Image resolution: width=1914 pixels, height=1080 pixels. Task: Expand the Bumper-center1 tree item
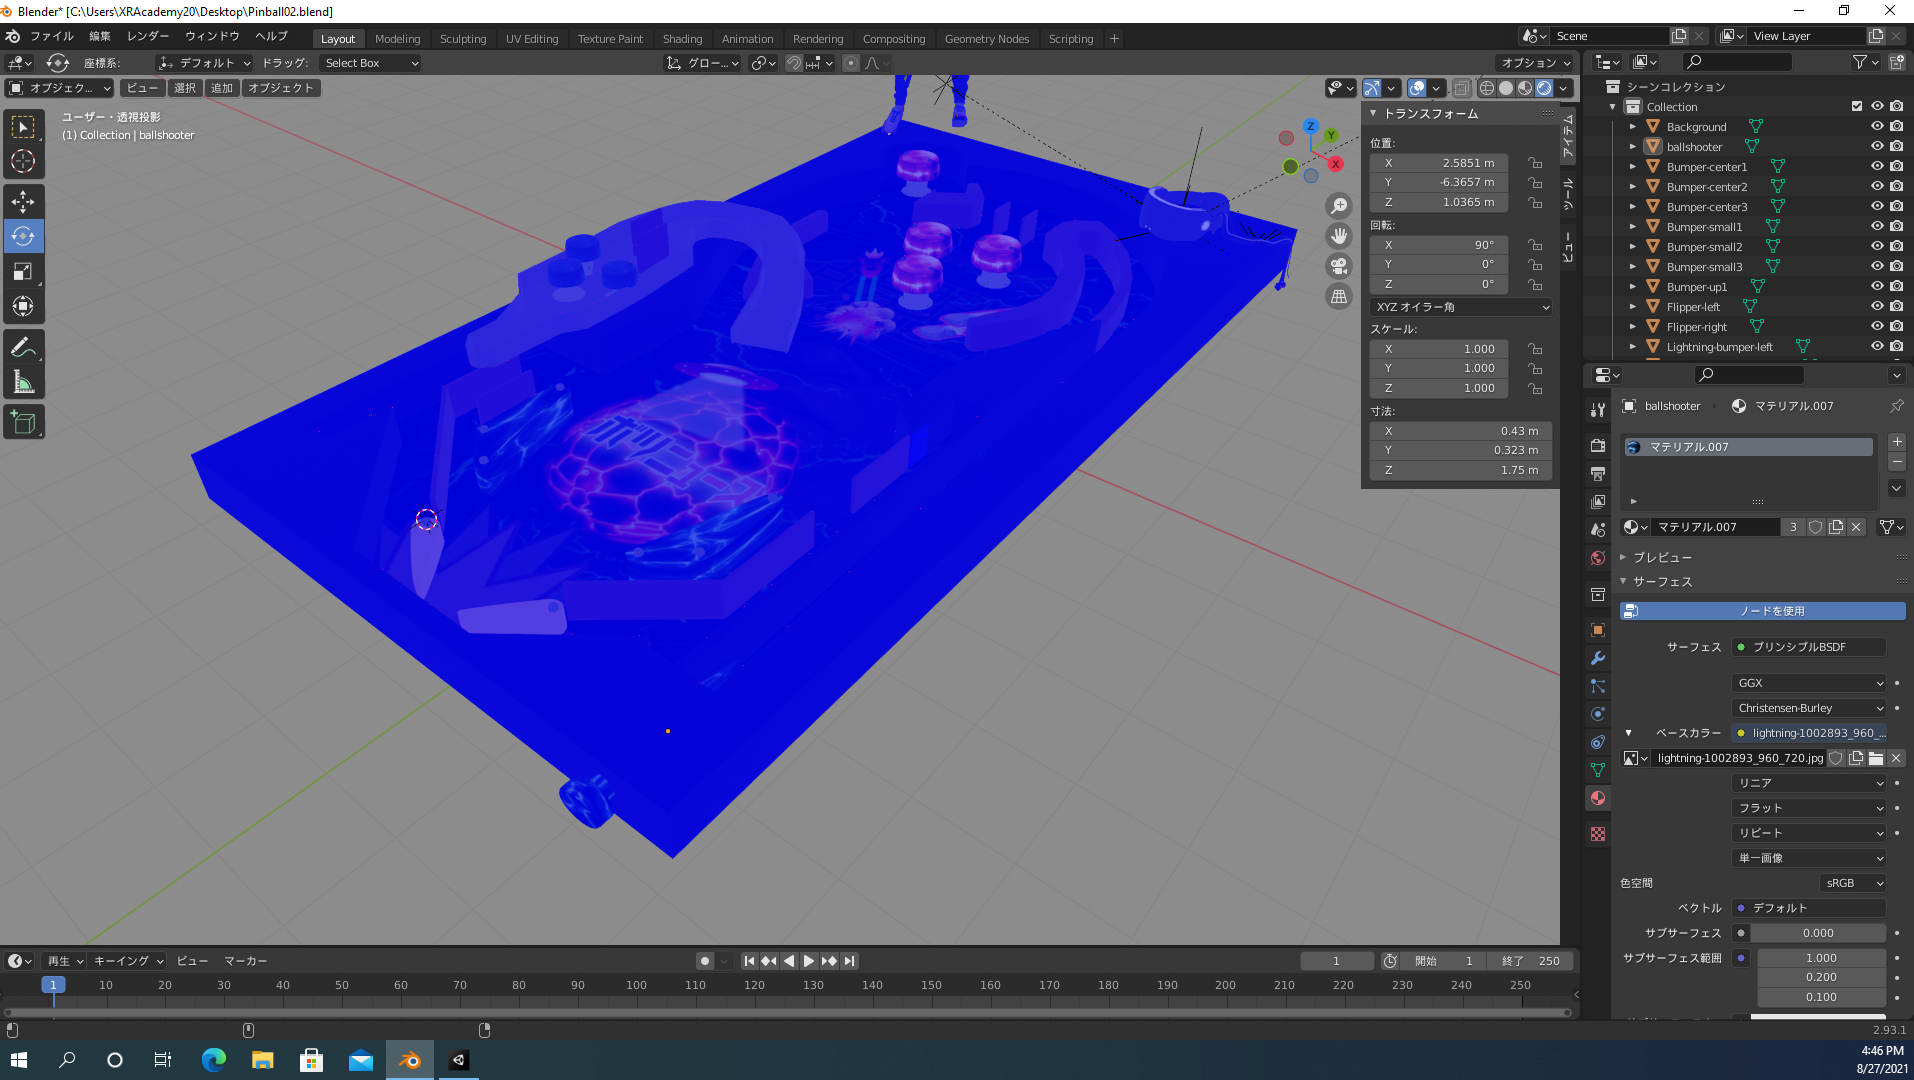pyautogui.click(x=1633, y=166)
